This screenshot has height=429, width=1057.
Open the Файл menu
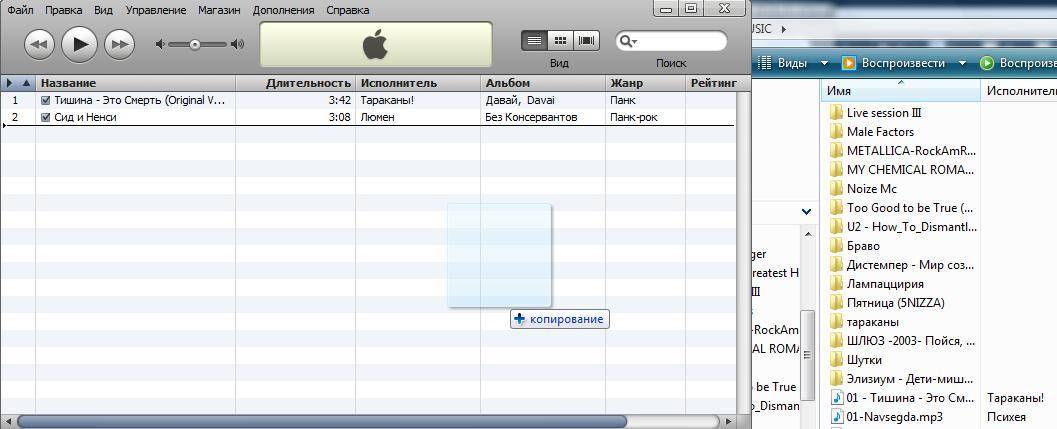click(19, 10)
